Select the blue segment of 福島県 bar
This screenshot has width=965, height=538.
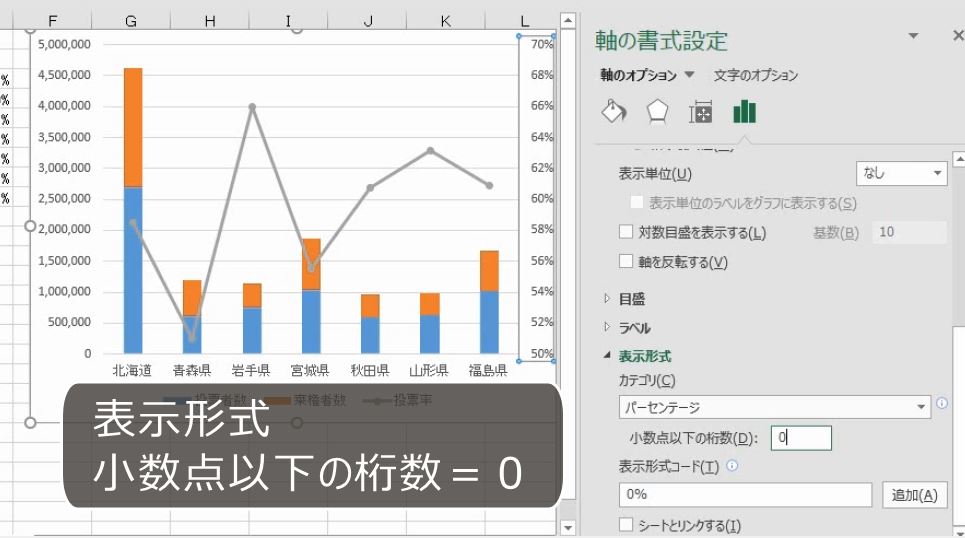(489, 322)
